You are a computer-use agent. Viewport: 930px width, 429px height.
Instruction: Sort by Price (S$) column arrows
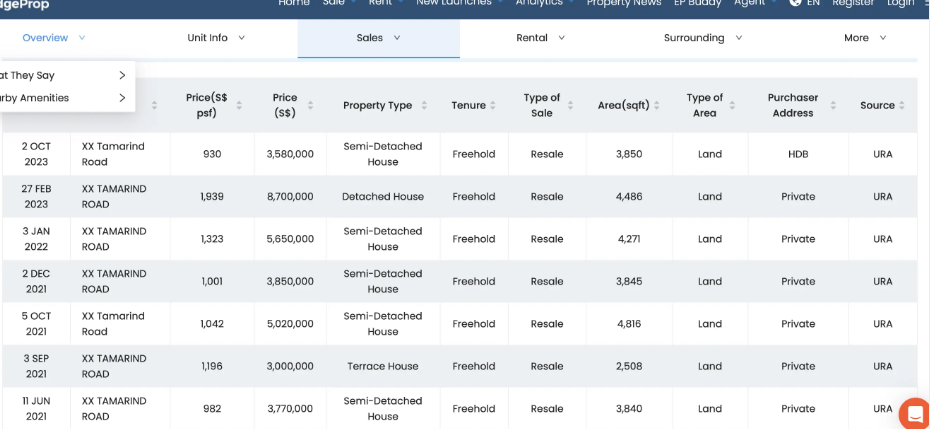coord(310,105)
